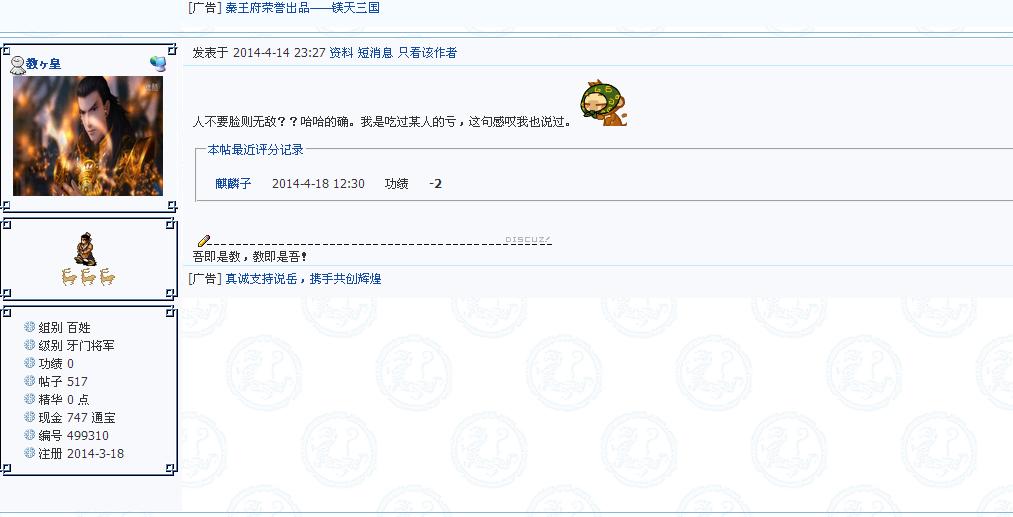Click the bullet icon beside 组别 百姓
Screen dimensions: 1013x517
[30, 327]
